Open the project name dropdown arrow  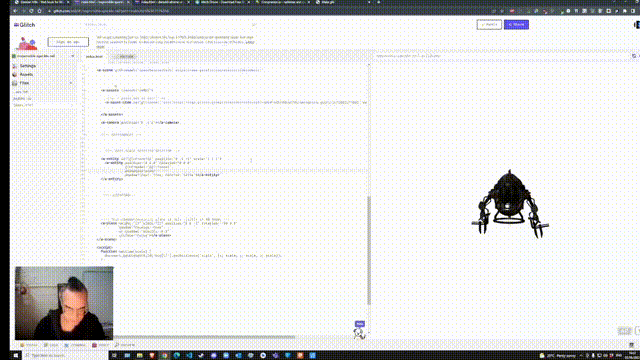point(73,56)
